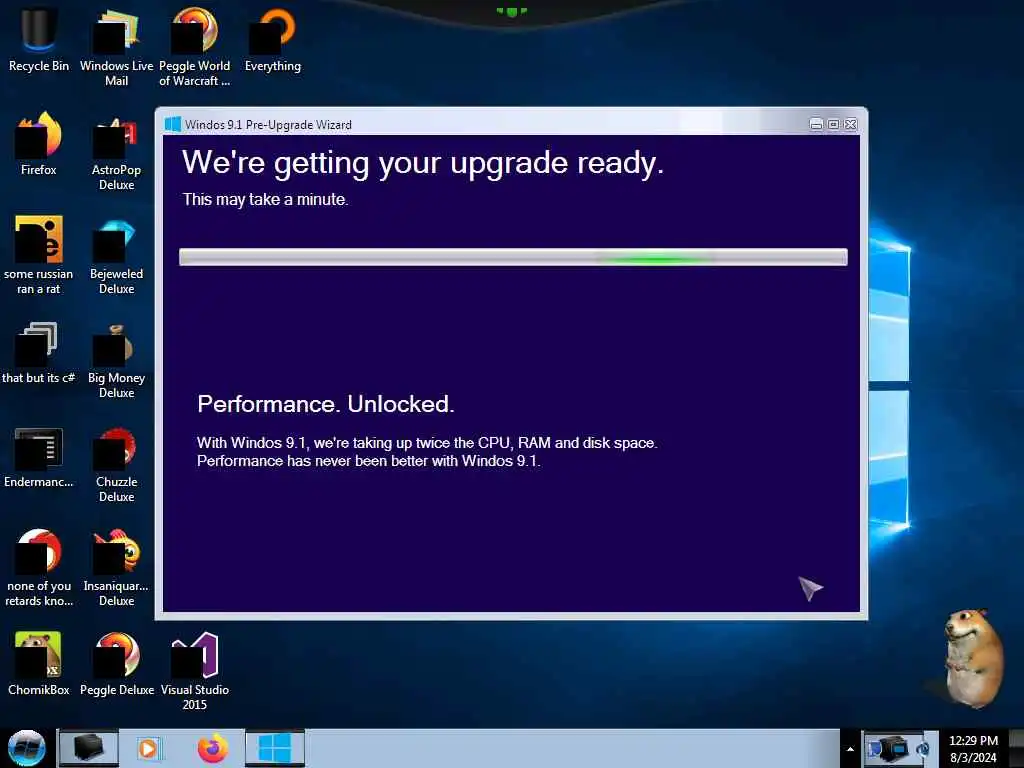Click the Insaniquarium Deluxe desktop icon
The height and width of the screenshot is (768, 1024).
tap(116, 568)
